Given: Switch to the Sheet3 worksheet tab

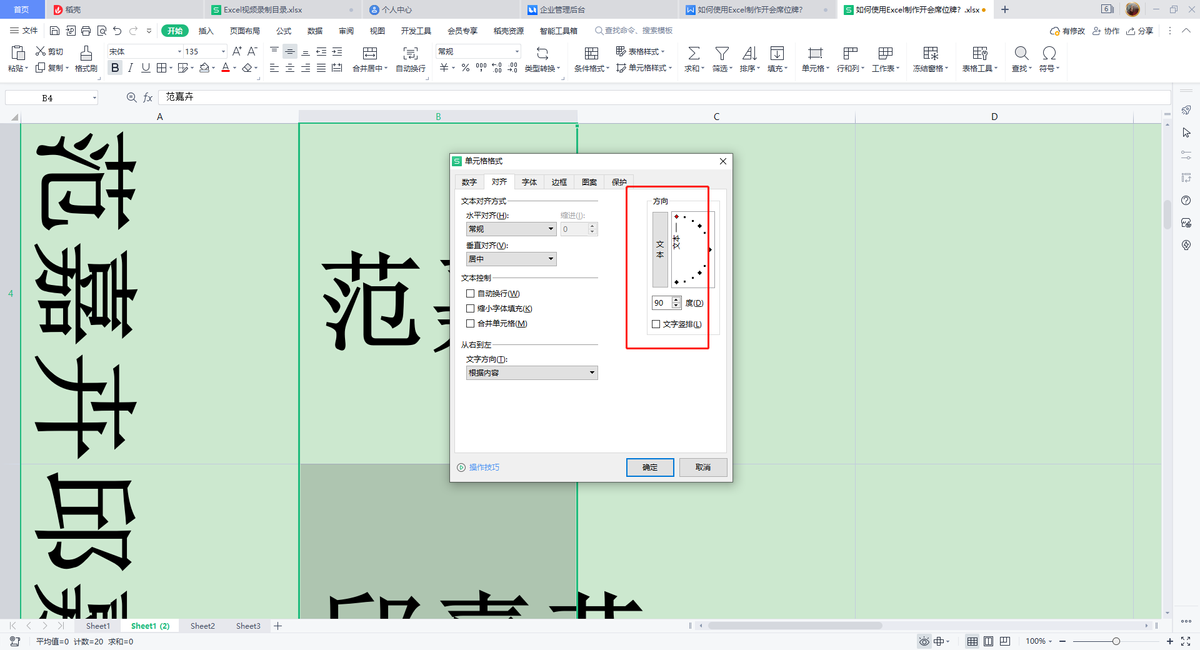Looking at the screenshot, I should pos(248,626).
